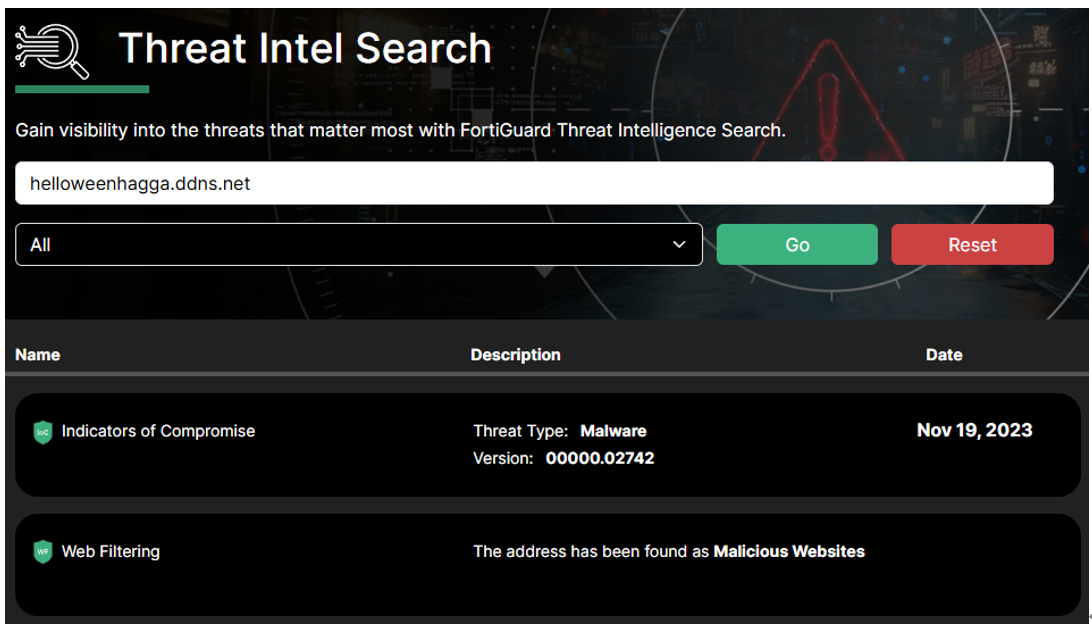Click the Threat Intel Search page title
The image size is (1092, 630).
point(305,48)
